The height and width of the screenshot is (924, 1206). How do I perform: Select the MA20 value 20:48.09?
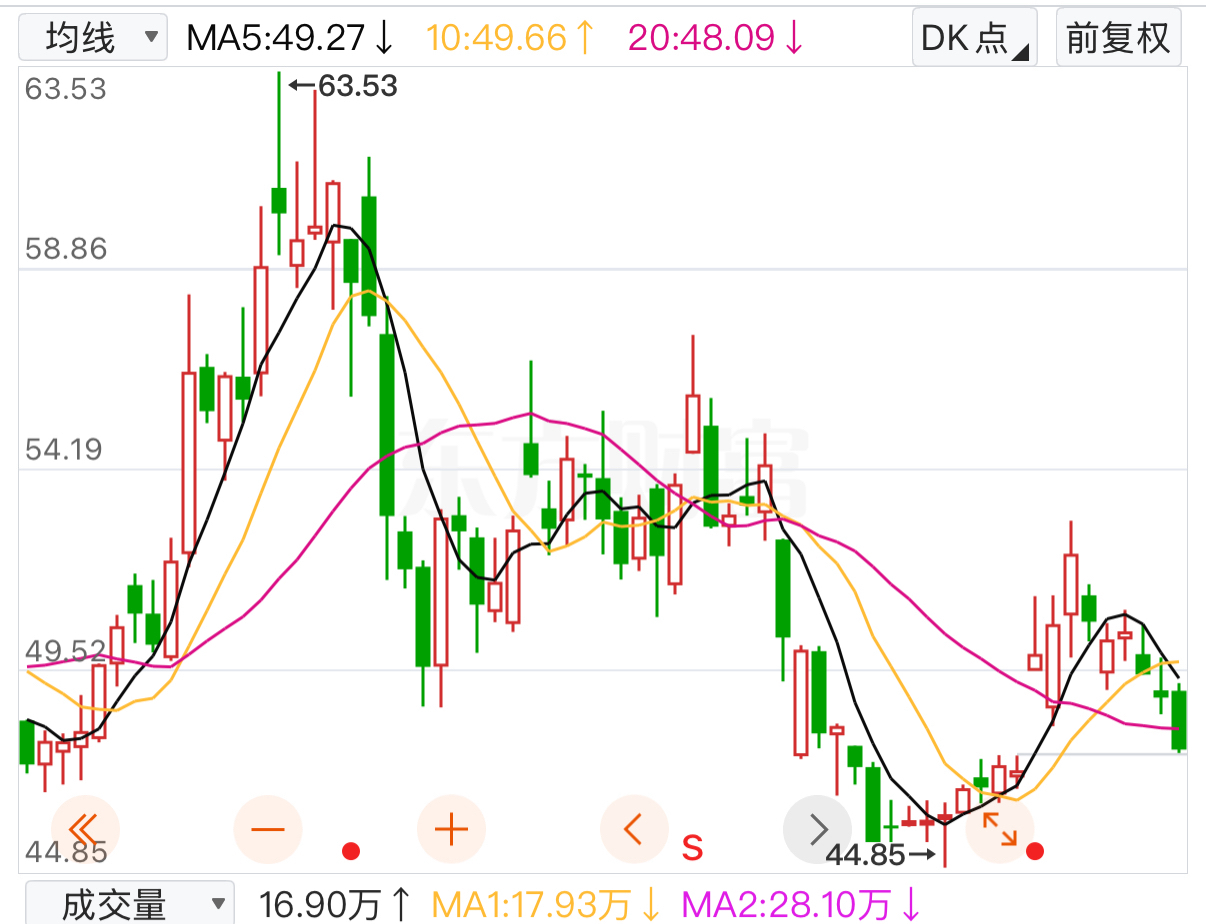pyautogui.click(x=716, y=38)
